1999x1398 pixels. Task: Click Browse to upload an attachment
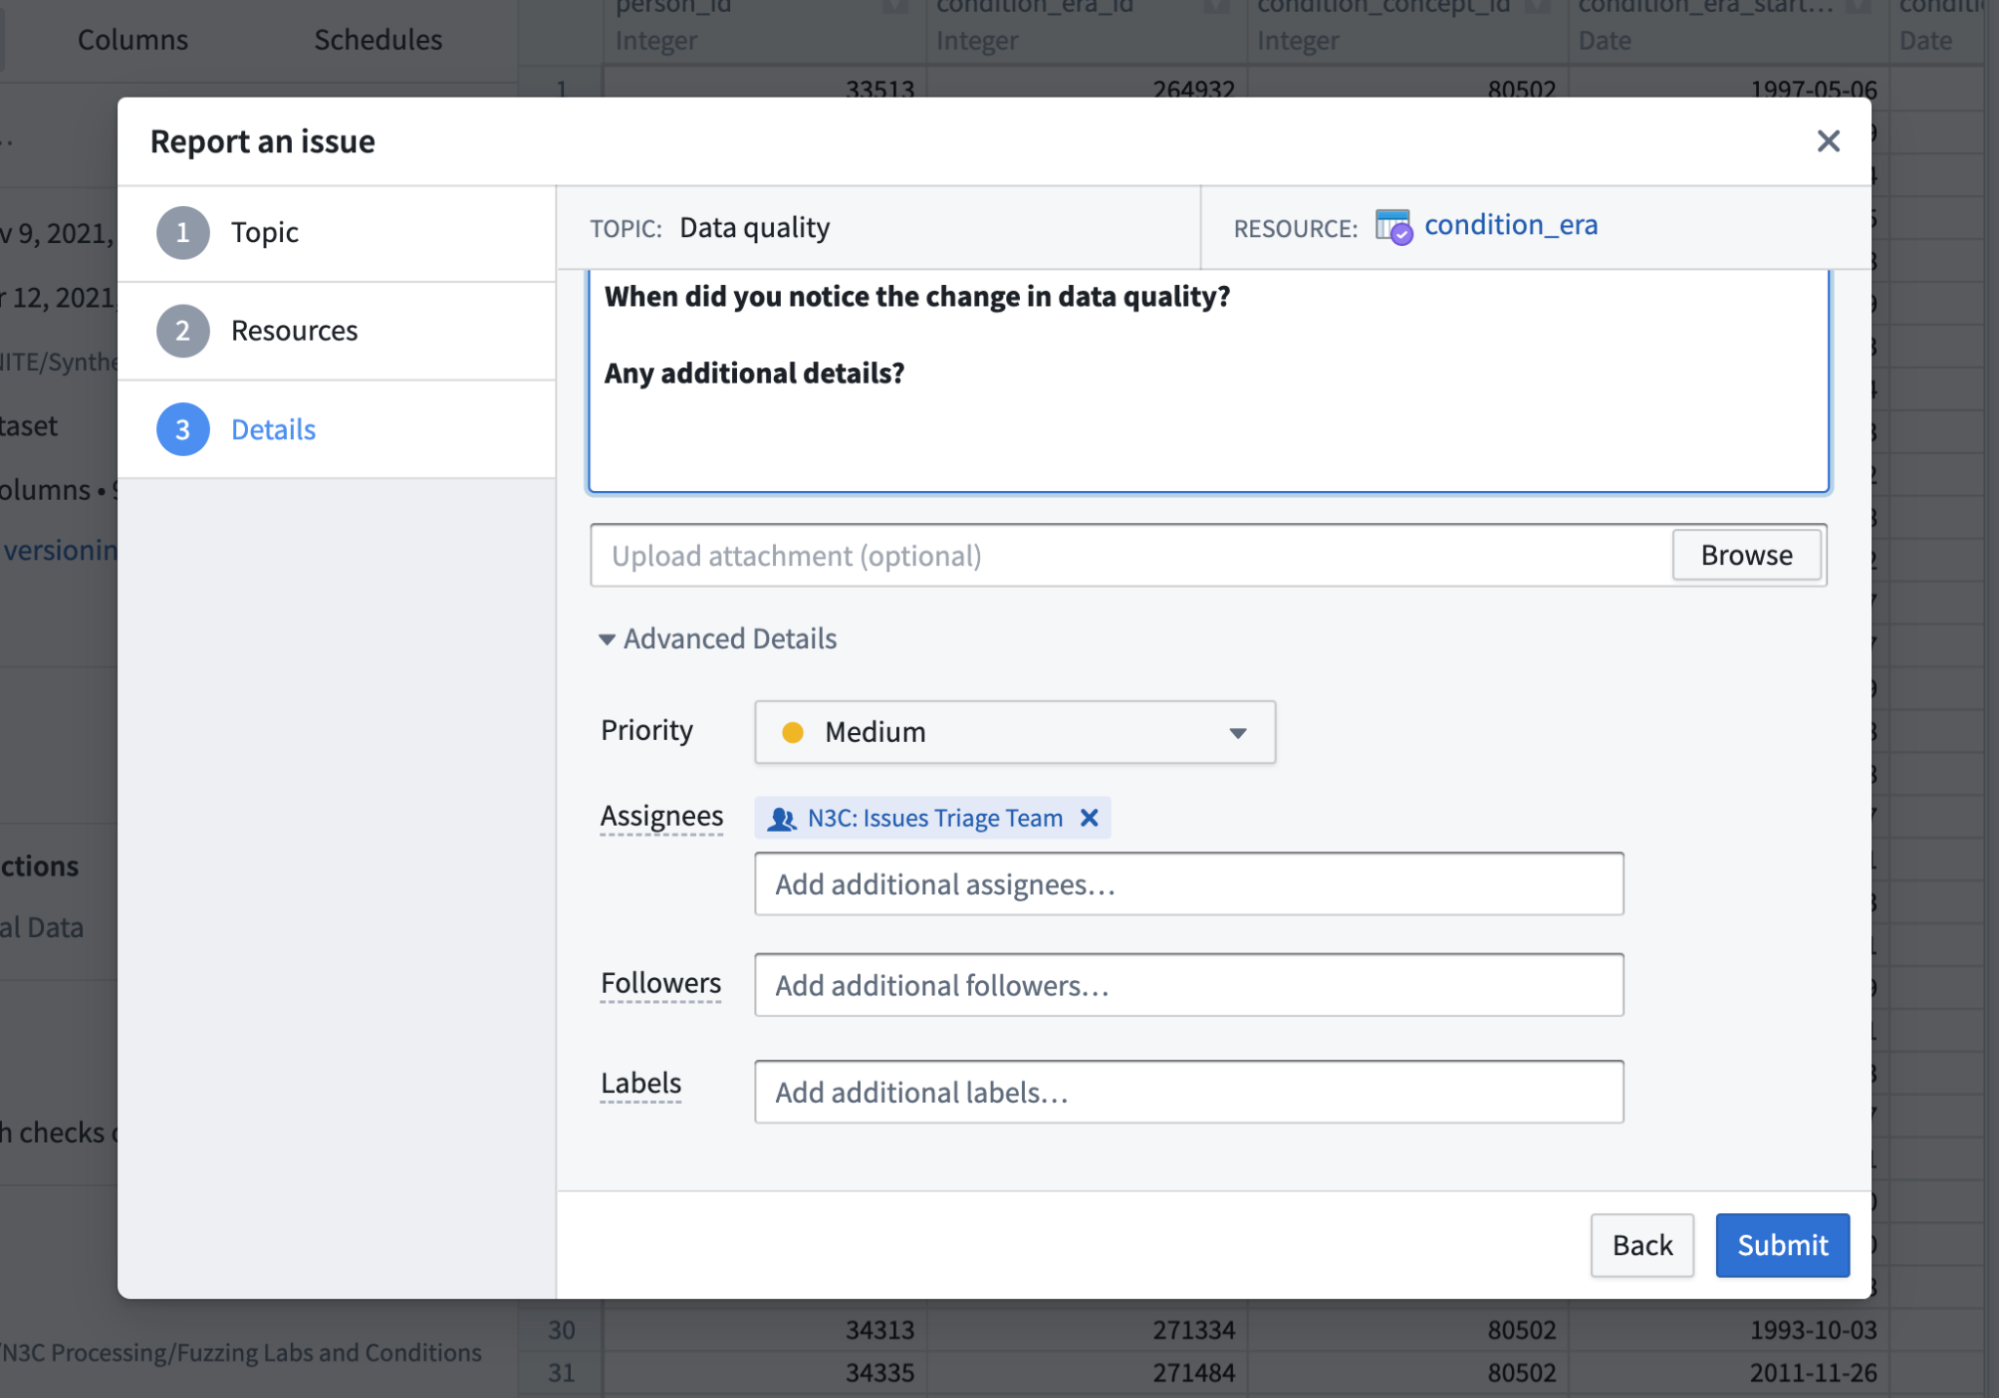1745,555
